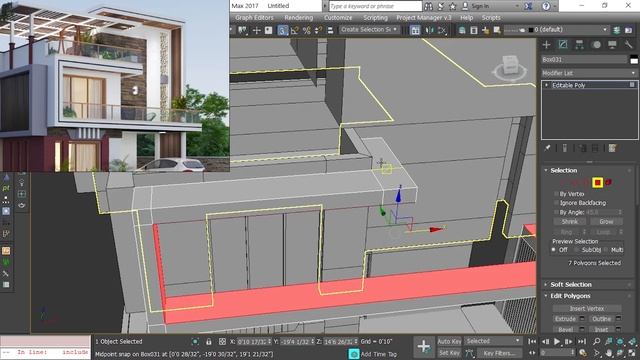640x360 pixels.
Task: Enable the Ignore Backfacing checkbox
Action: coord(556,203)
